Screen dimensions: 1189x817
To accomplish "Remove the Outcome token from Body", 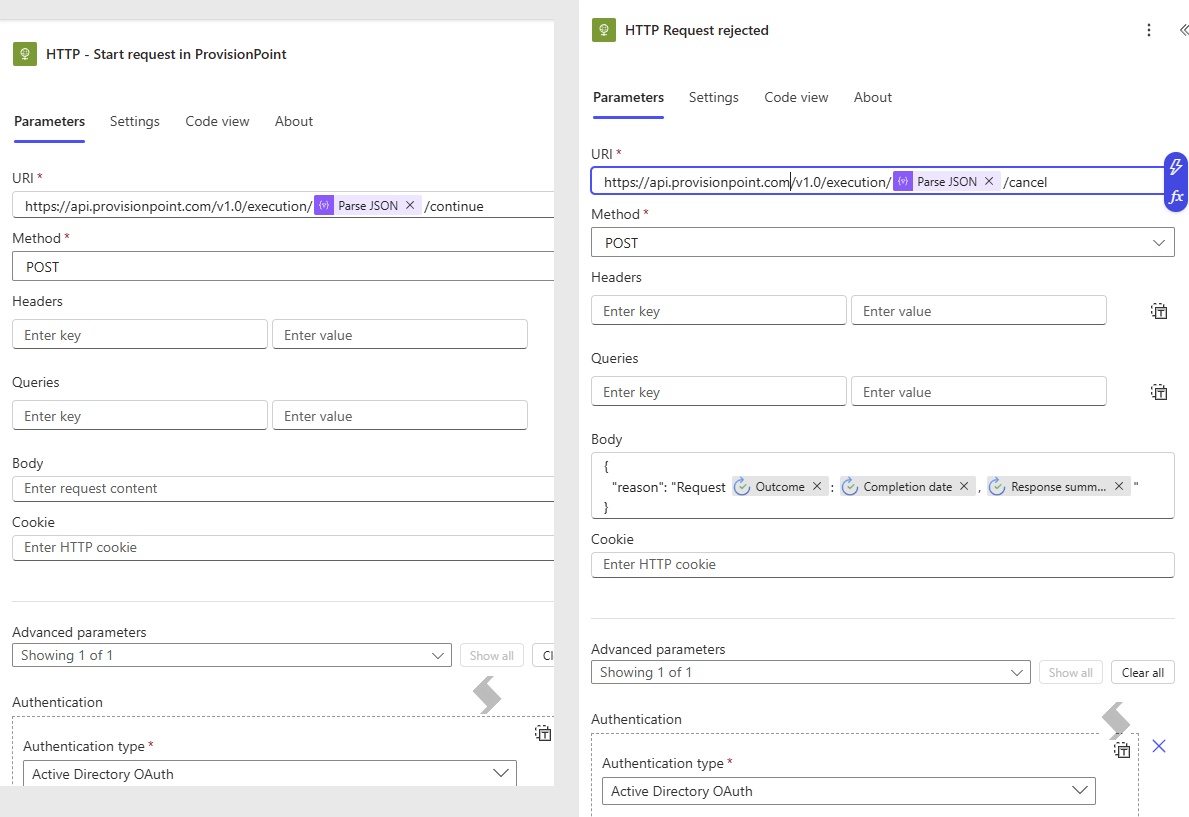I will click(817, 486).
